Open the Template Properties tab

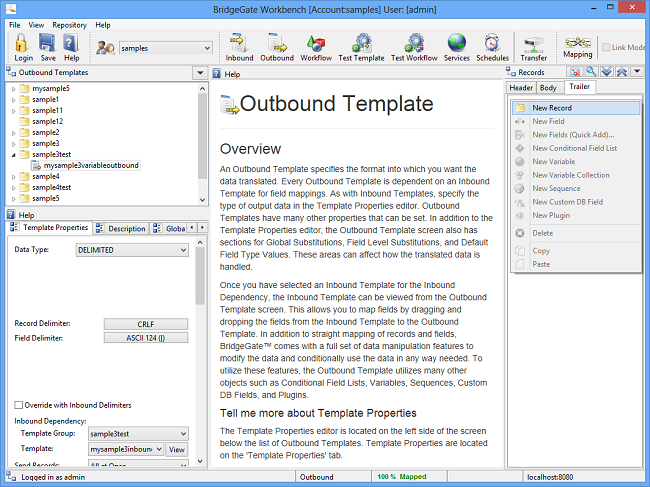click(49, 227)
